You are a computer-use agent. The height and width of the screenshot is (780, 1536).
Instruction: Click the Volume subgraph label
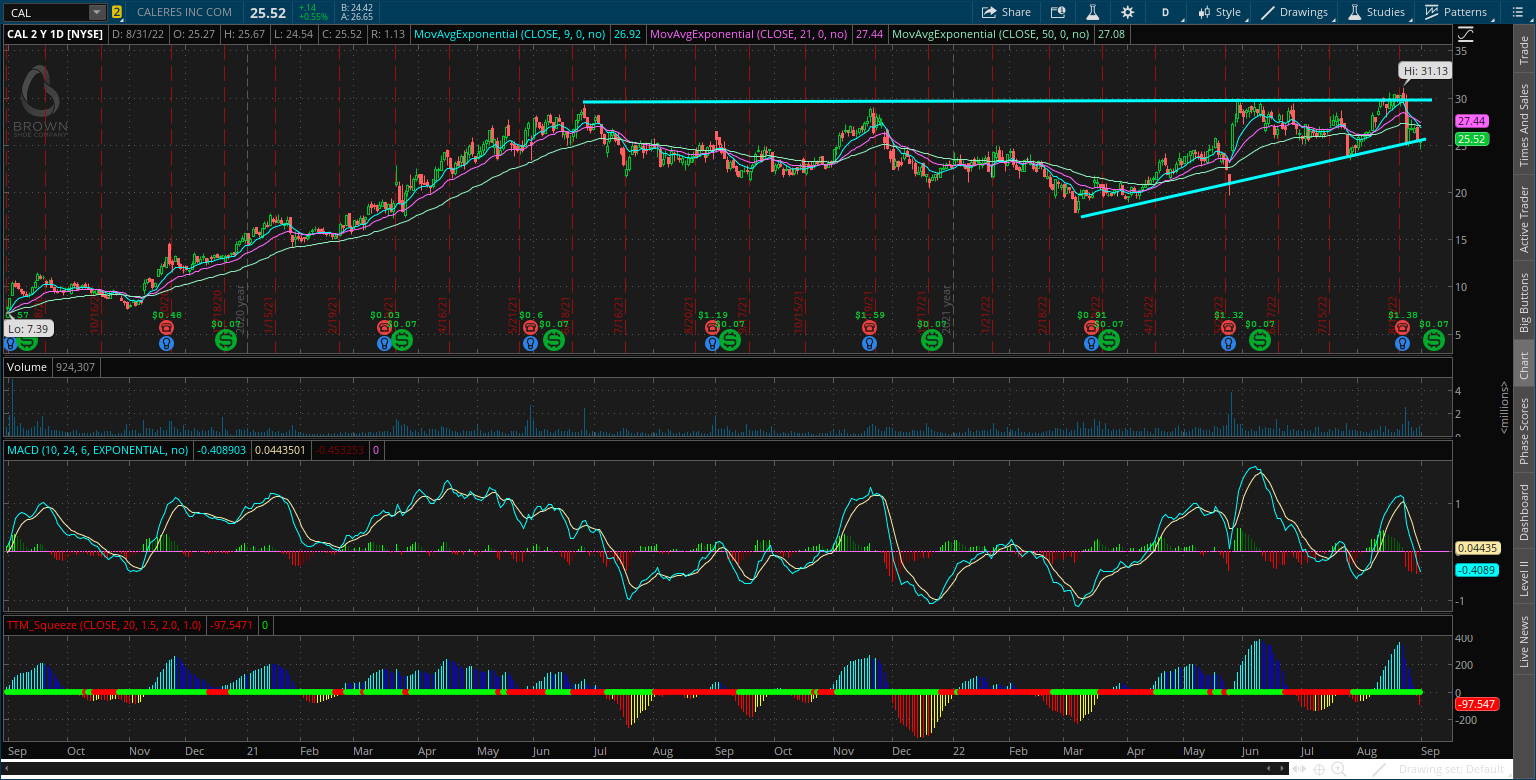[26, 367]
